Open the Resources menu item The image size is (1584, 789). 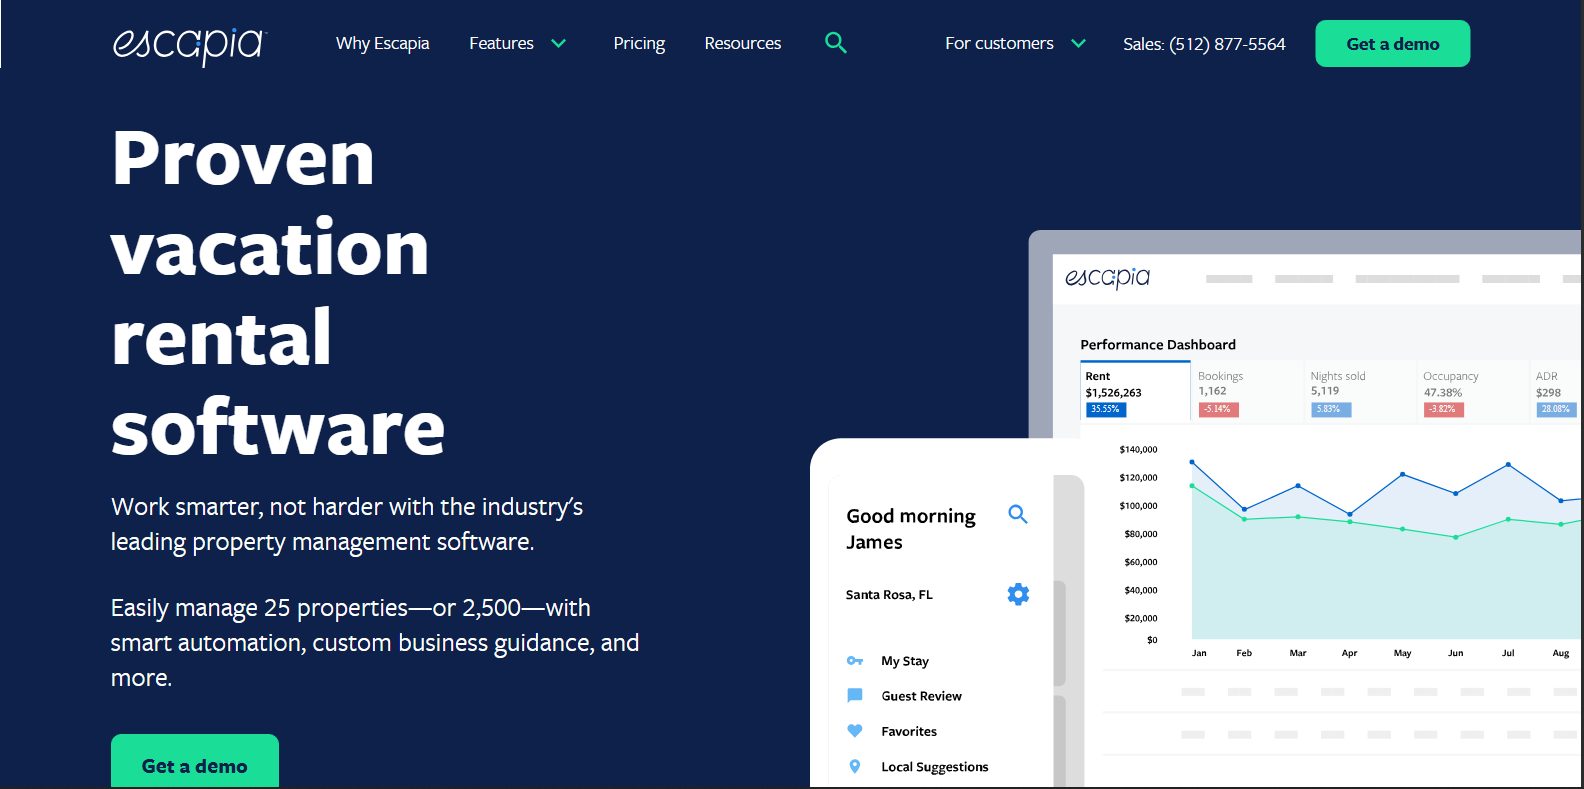click(743, 43)
